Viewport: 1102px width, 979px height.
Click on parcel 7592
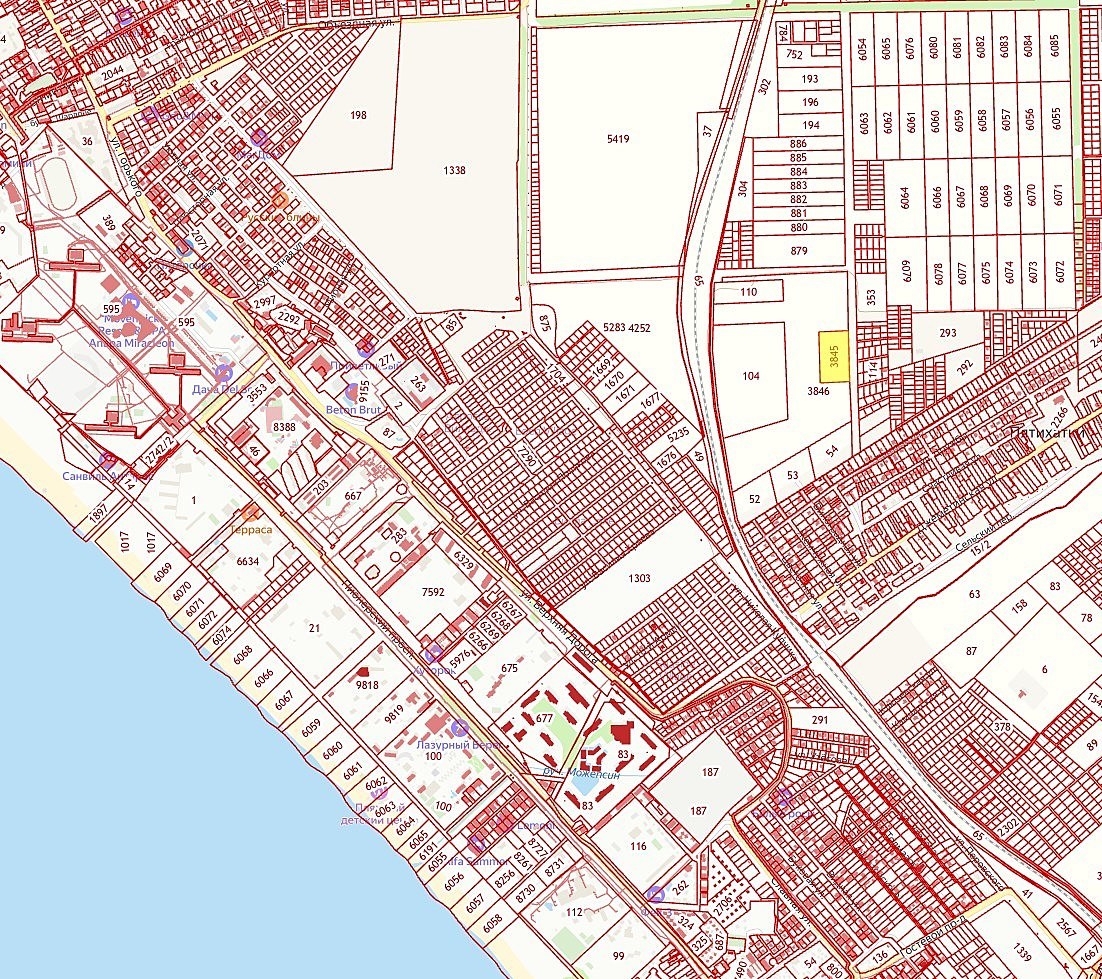coord(433,592)
